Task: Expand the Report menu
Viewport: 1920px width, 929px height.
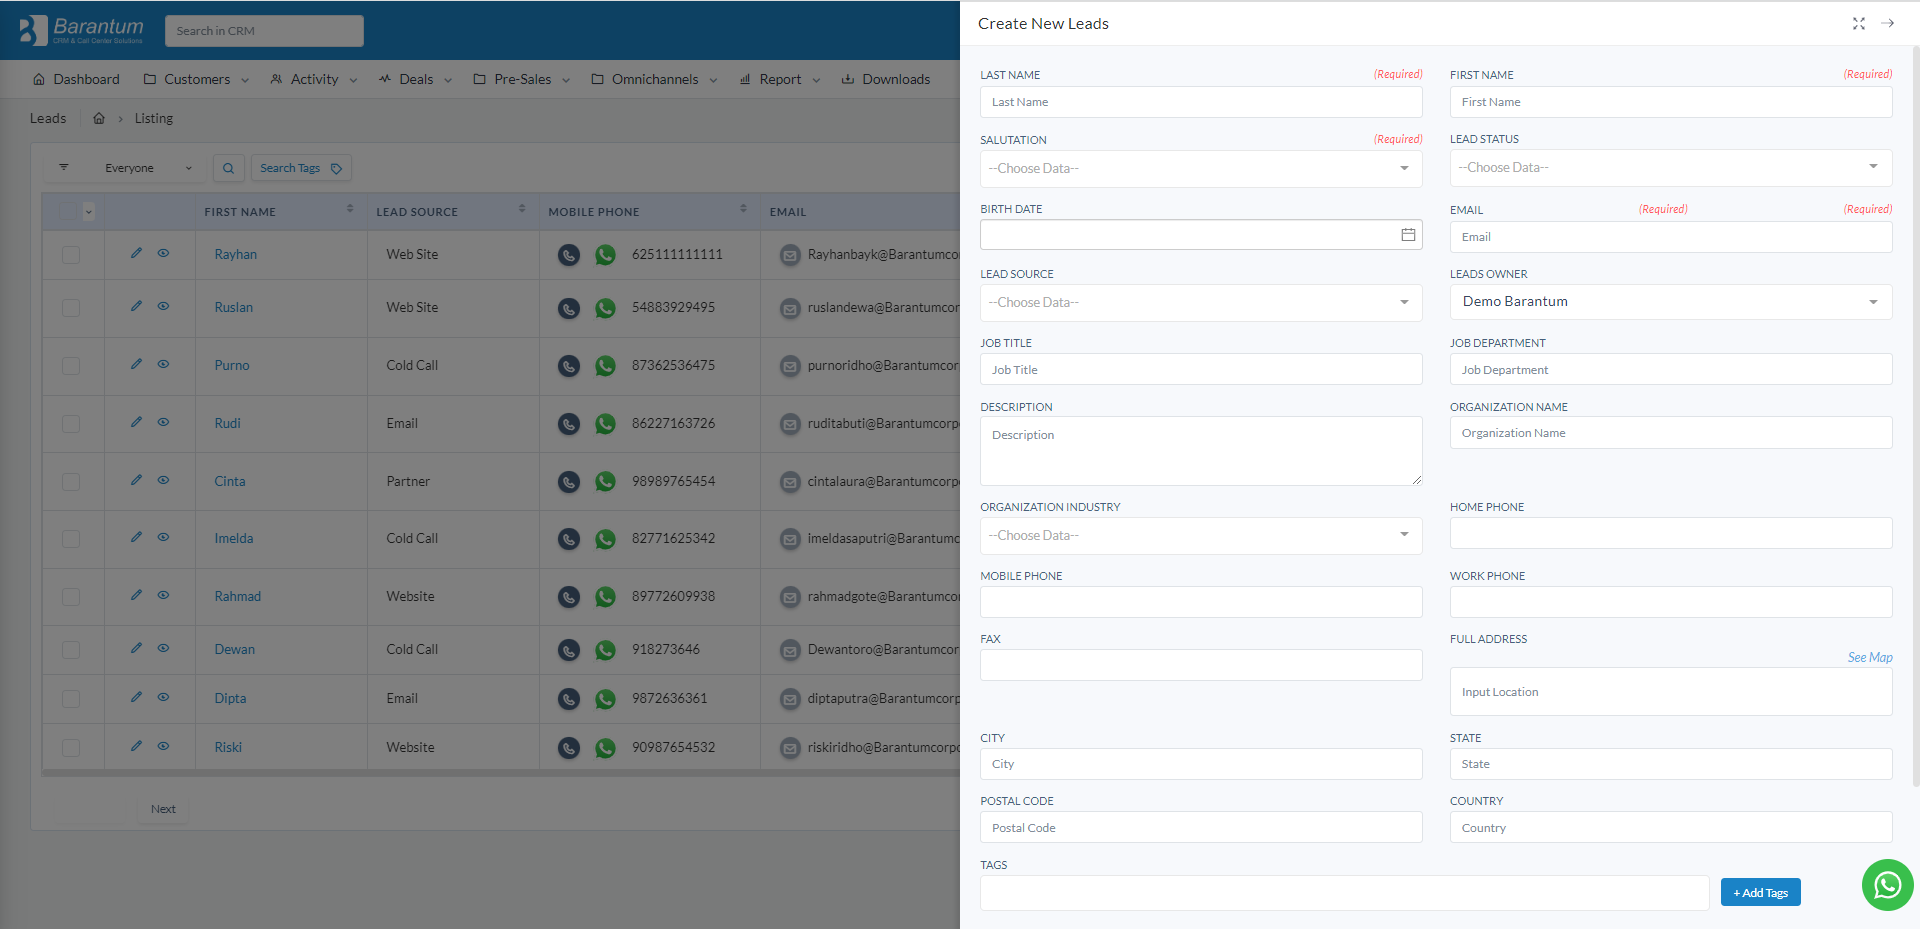Action: 780,79
